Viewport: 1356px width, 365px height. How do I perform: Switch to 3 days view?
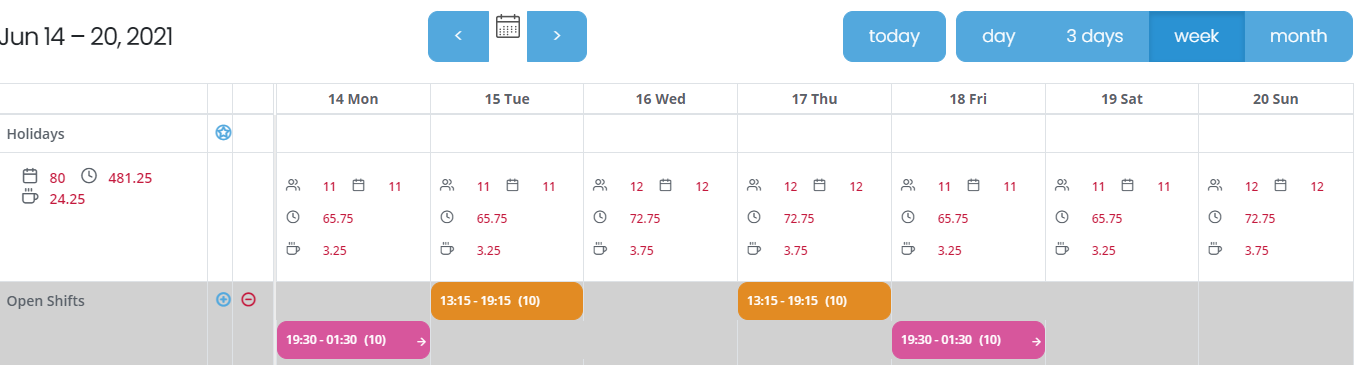pos(1094,36)
